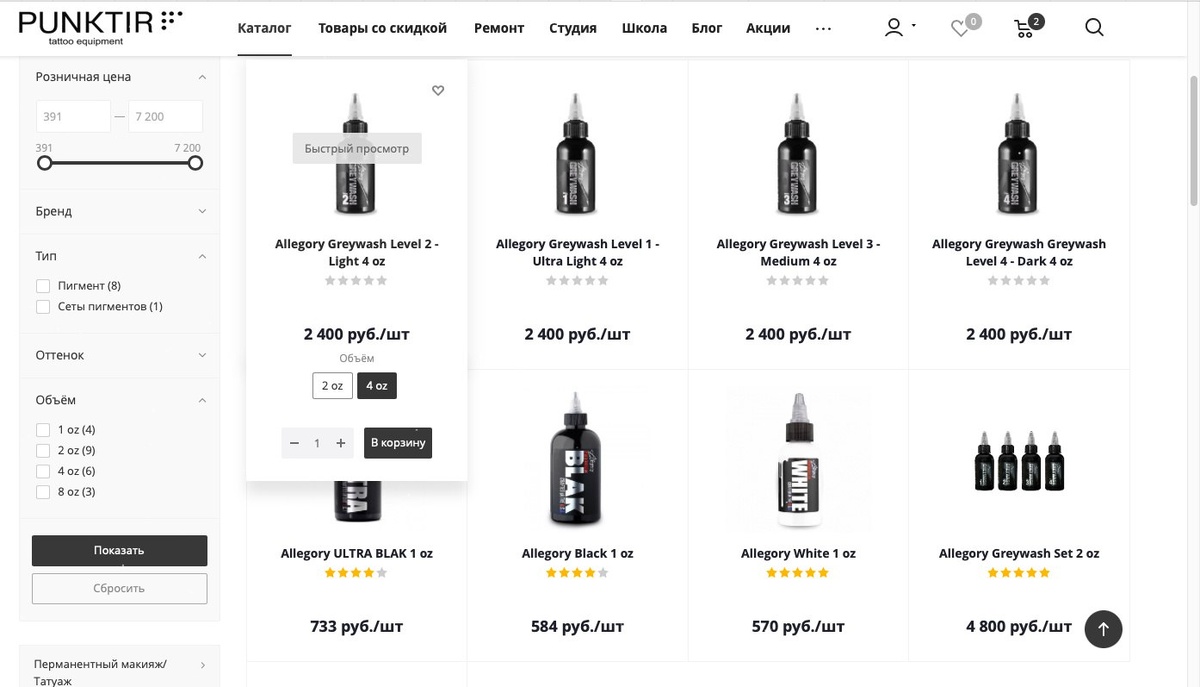Open the favorites heart icon in header
The image size is (1200, 687).
tap(960, 29)
